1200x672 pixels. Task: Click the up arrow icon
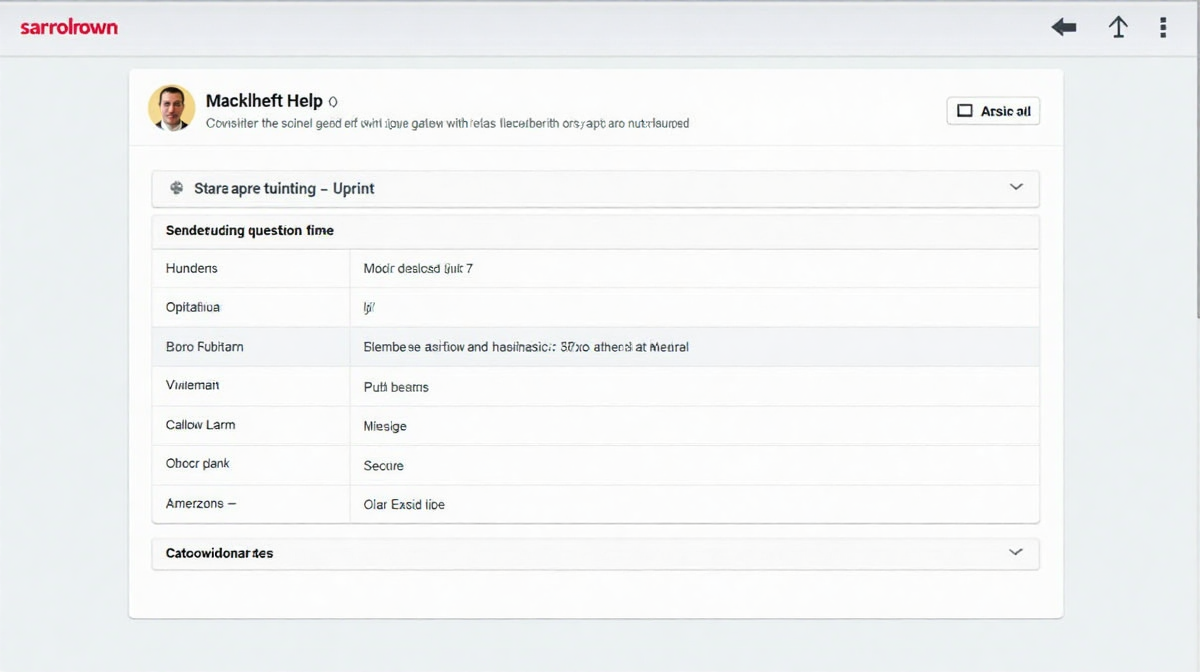1118,28
